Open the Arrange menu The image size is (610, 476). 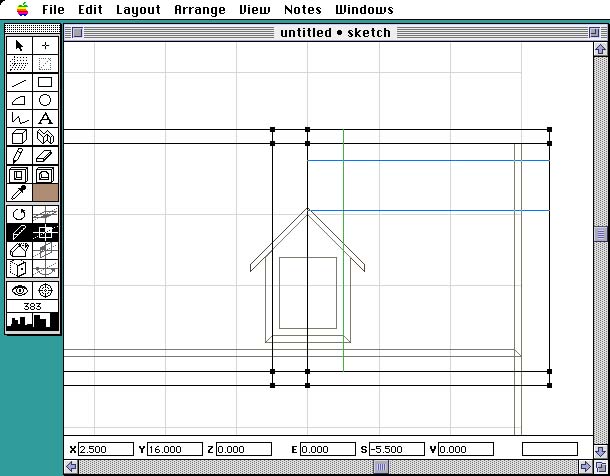[x=200, y=10]
